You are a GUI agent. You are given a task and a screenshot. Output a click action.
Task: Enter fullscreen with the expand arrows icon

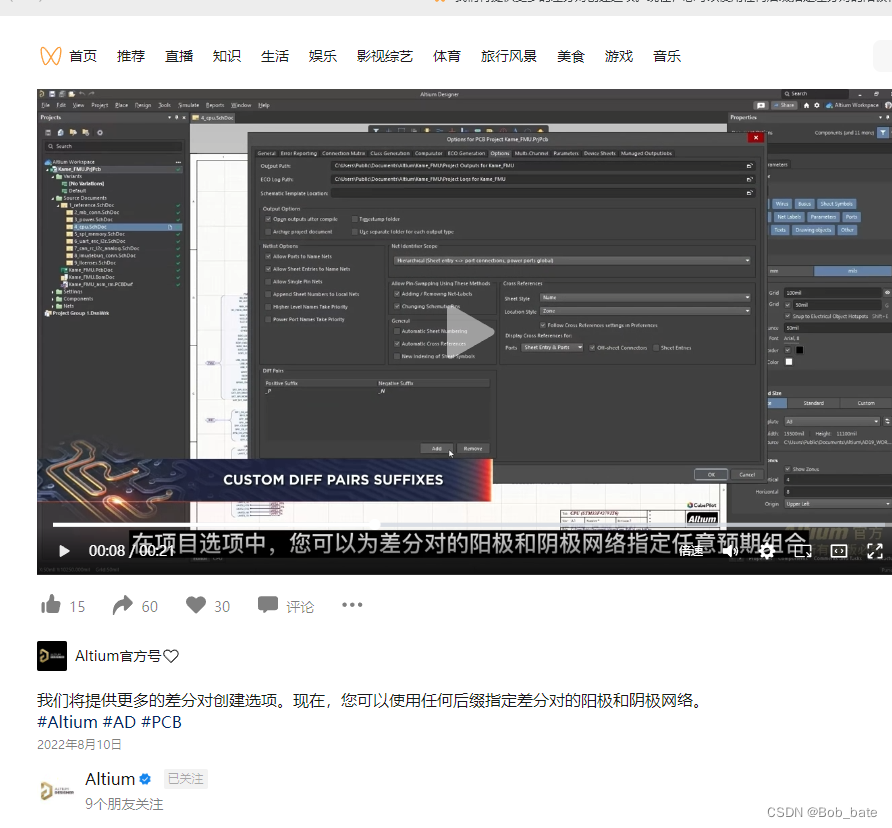point(875,550)
